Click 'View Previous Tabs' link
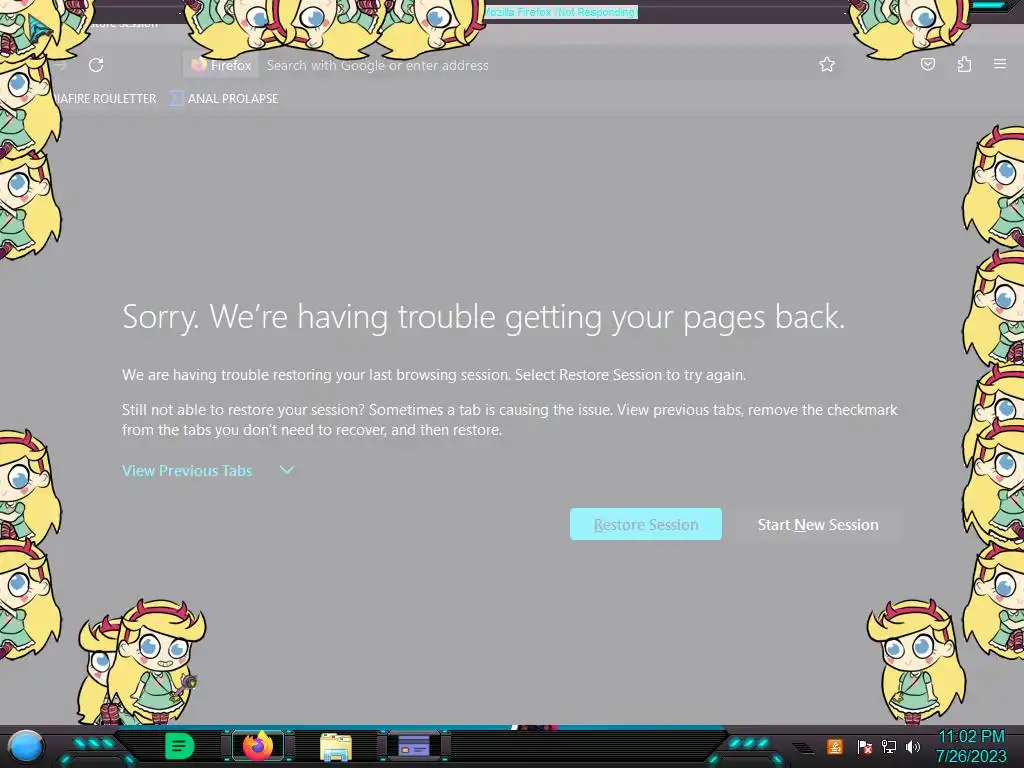1024x768 pixels. [187, 470]
